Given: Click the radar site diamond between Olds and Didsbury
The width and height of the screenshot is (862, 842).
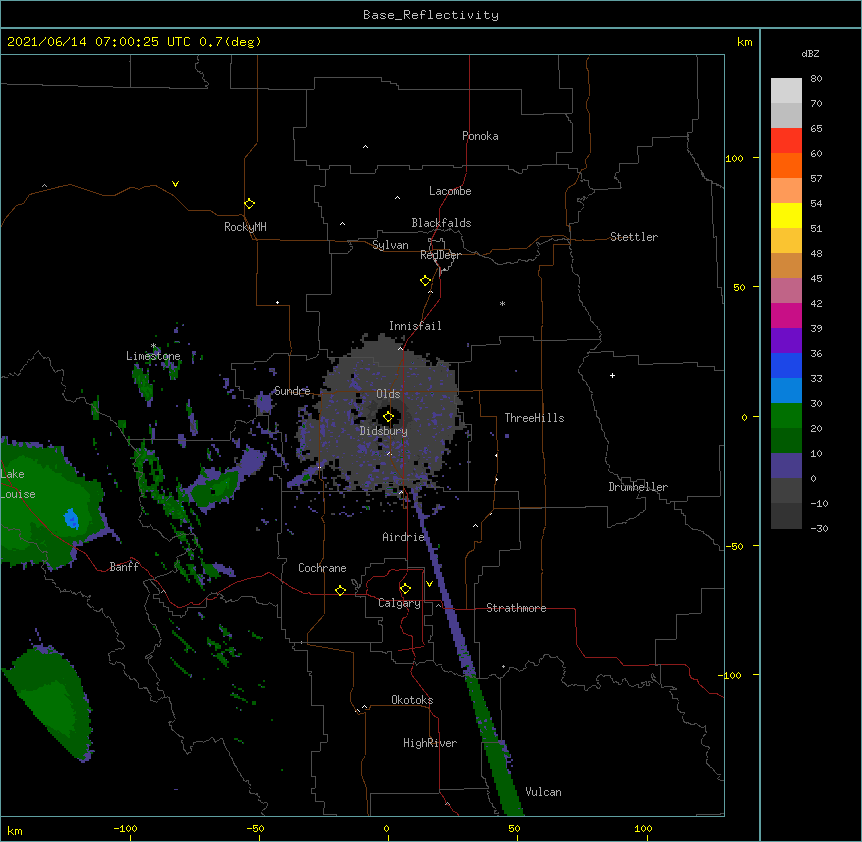Looking at the screenshot, I should pyautogui.click(x=389, y=417).
